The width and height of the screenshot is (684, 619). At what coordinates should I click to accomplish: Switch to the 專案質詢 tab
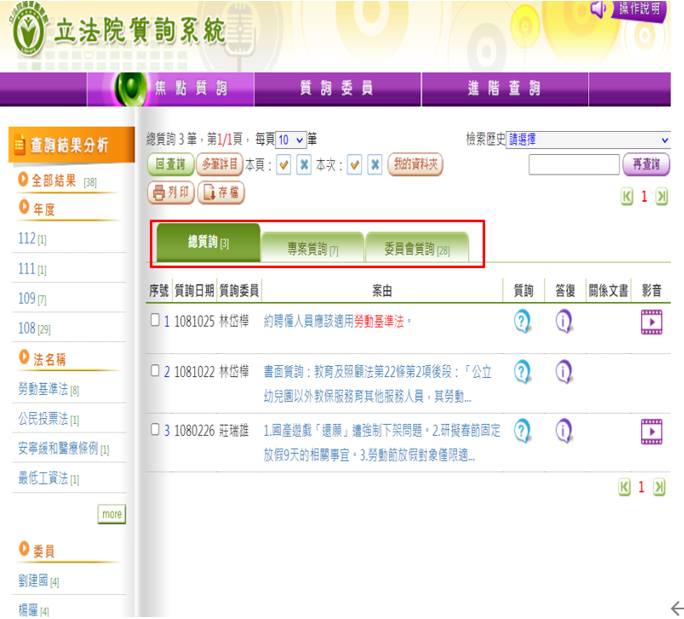pyautogui.click(x=313, y=247)
